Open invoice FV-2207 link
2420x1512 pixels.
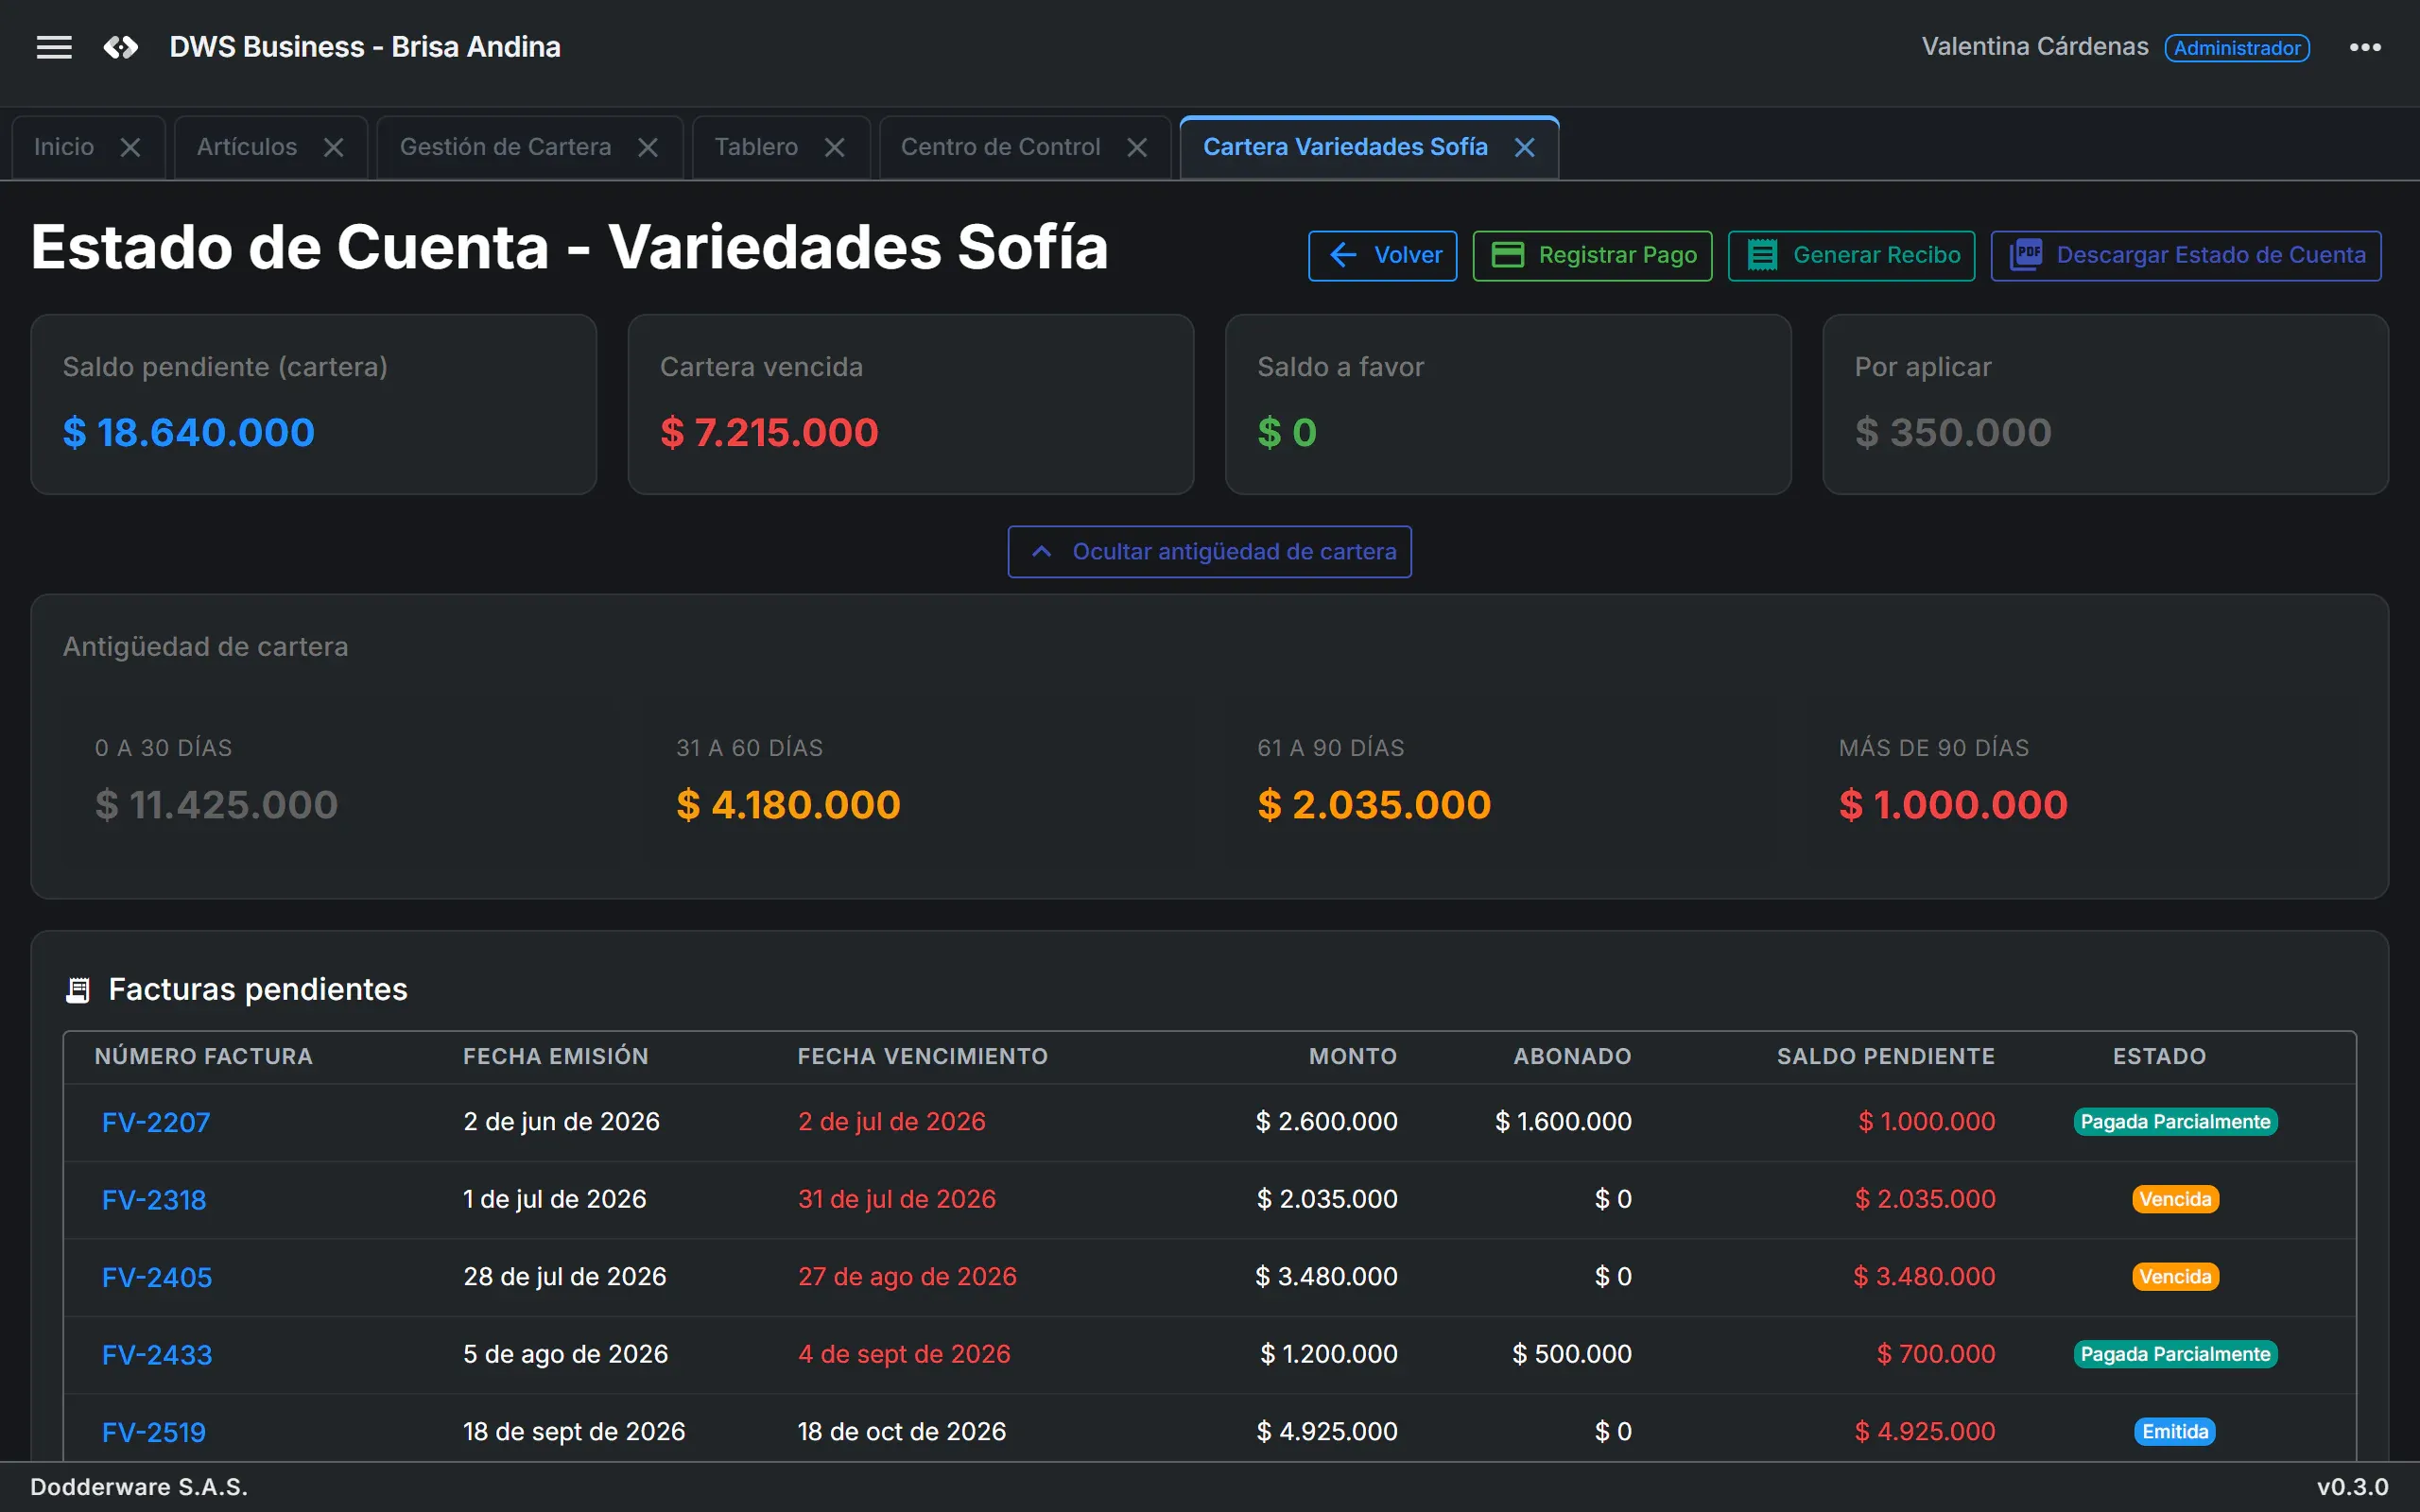coord(156,1122)
